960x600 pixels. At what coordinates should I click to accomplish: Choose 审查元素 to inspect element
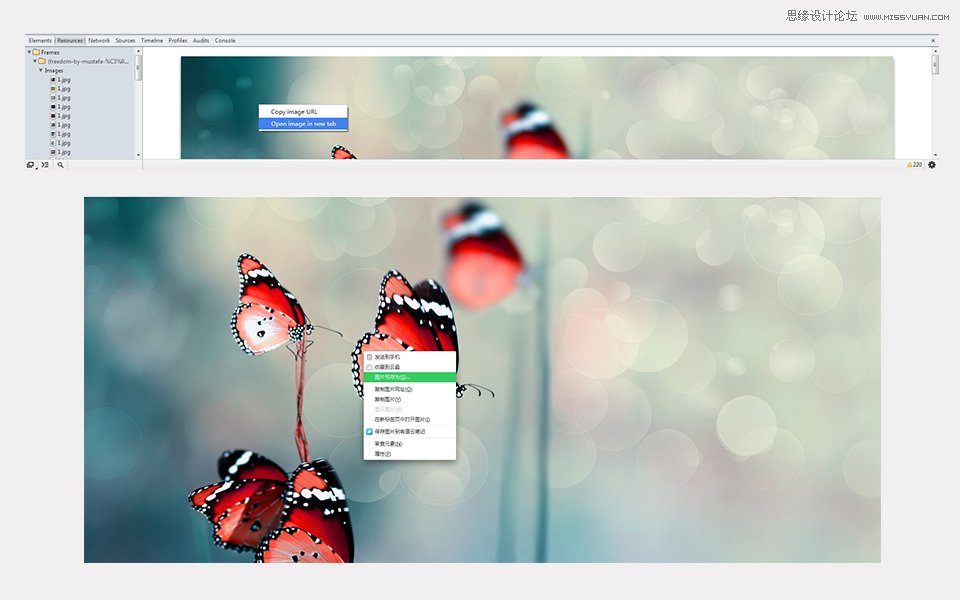410,444
